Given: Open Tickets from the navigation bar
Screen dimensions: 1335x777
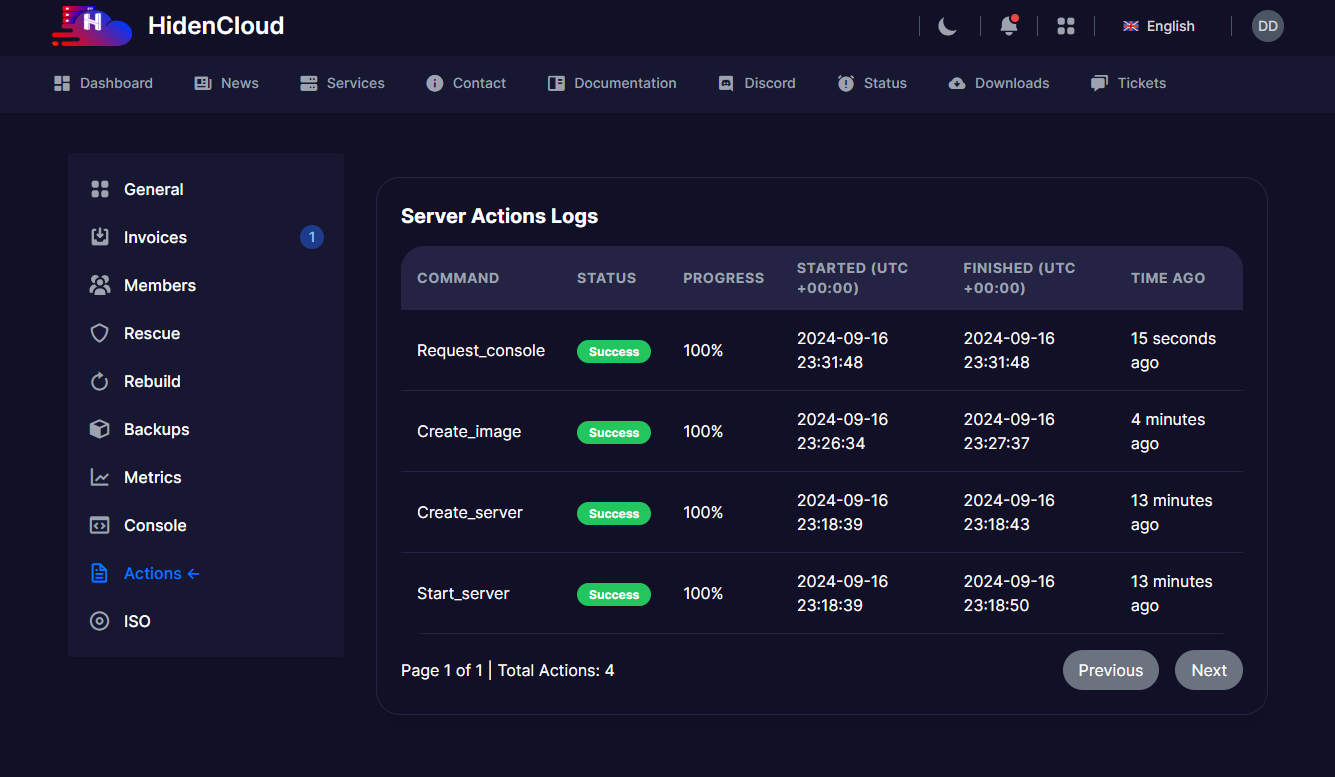Looking at the screenshot, I should click(1128, 83).
